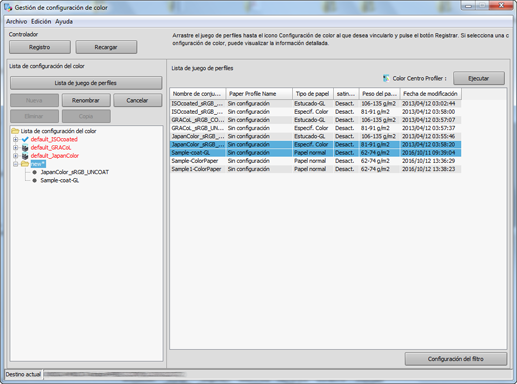517x384 pixels.
Task: Select the GRACoL_sRGB_CO... profile row
Action: coord(316,120)
